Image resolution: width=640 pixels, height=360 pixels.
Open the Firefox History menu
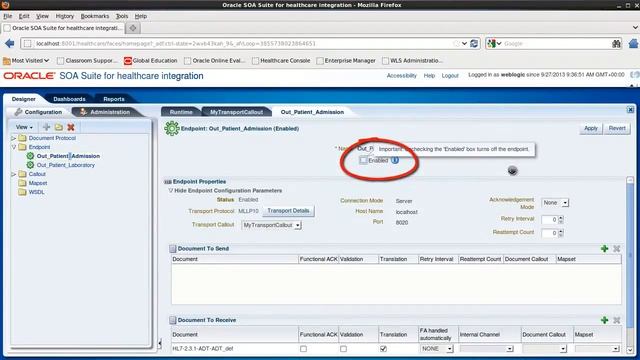coord(64,16)
